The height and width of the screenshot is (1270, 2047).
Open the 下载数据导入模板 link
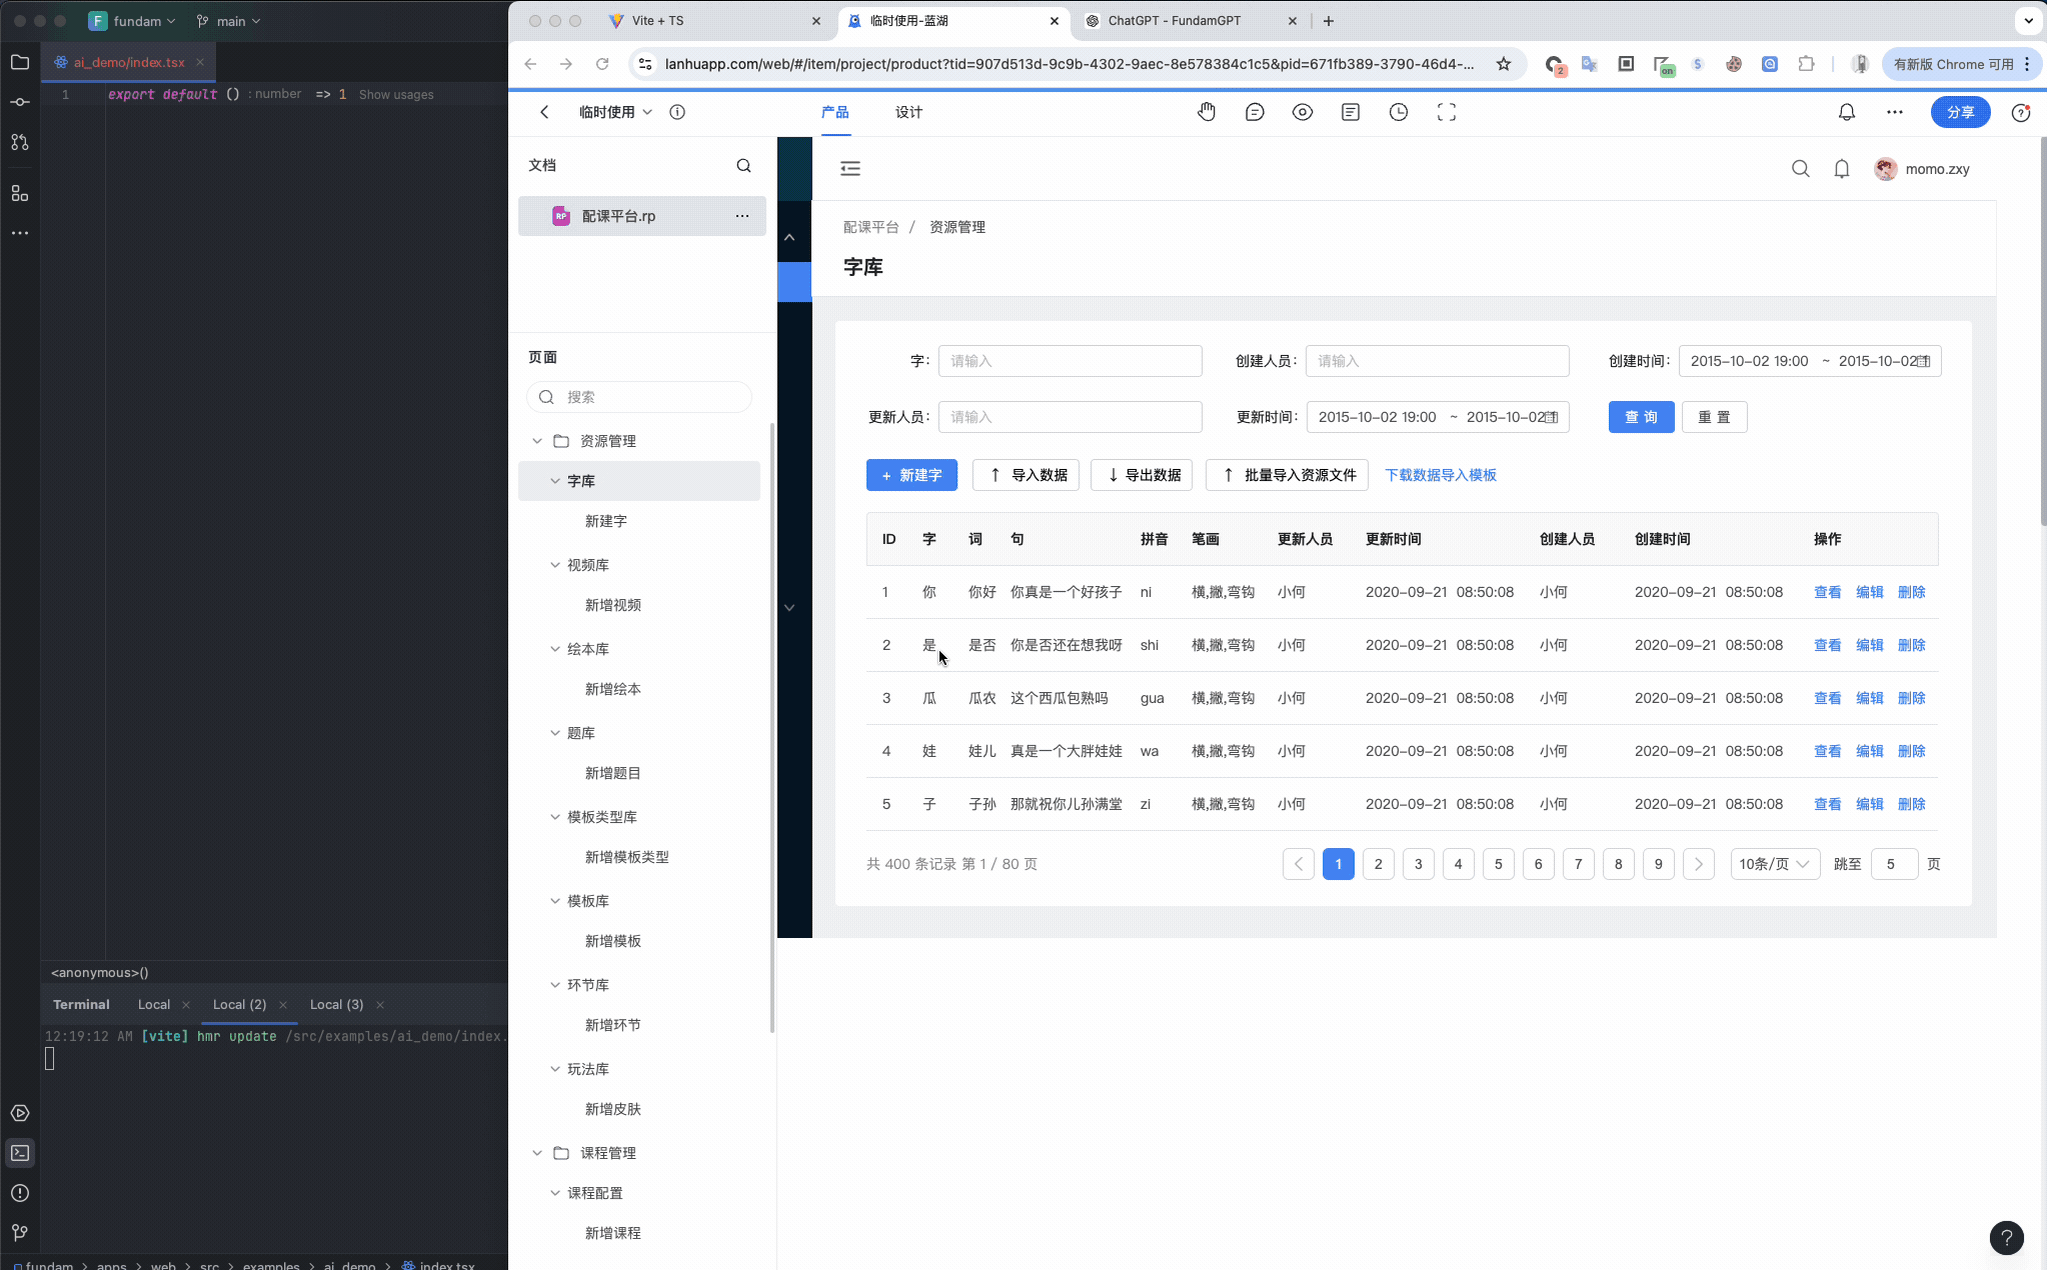(1441, 475)
